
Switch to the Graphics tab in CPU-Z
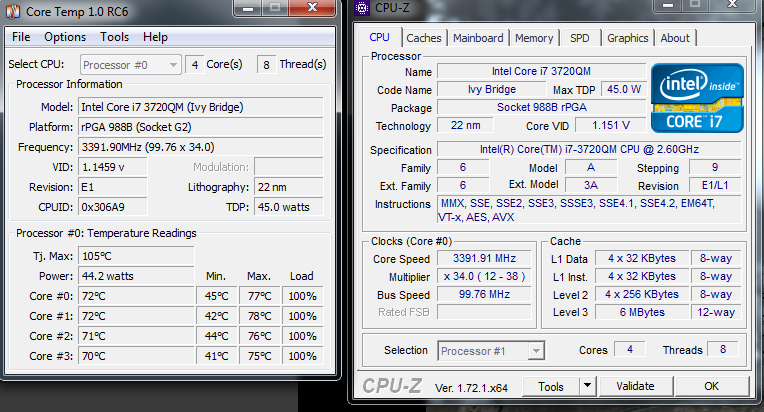pyautogui.click(x=628, y=38)
